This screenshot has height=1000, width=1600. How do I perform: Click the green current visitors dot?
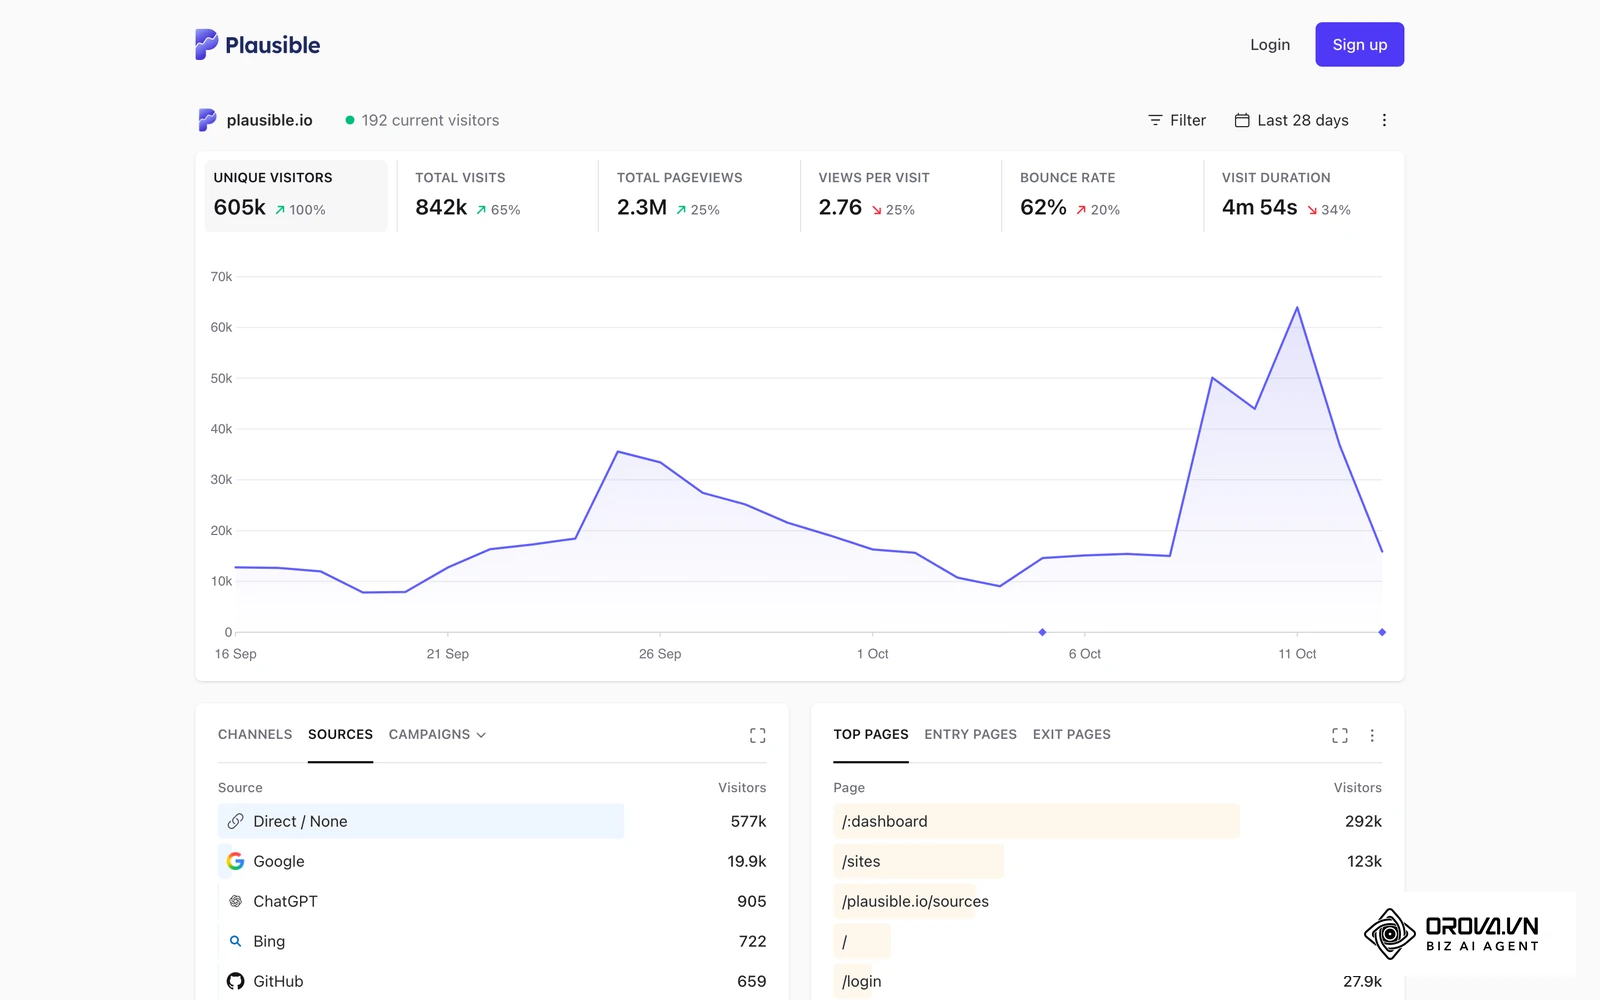tap(350, 120)
